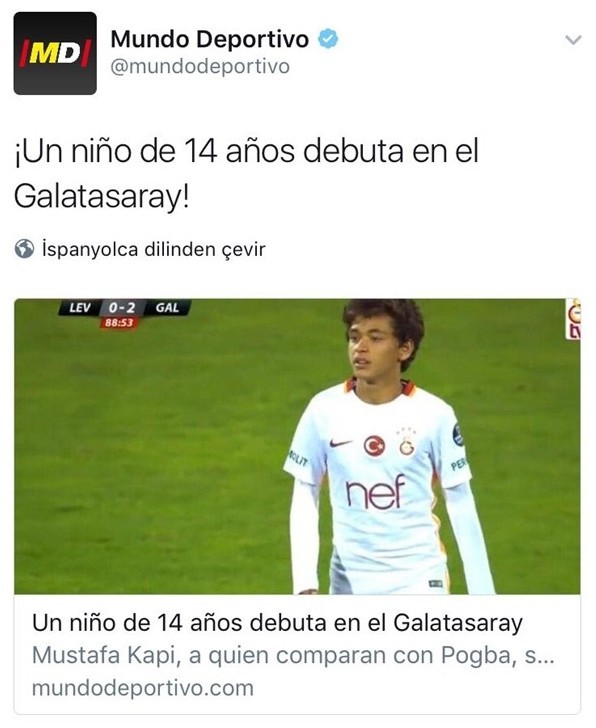Open the article preview image
The height and width of the screenshot is (728, 596).
[297, 446]
